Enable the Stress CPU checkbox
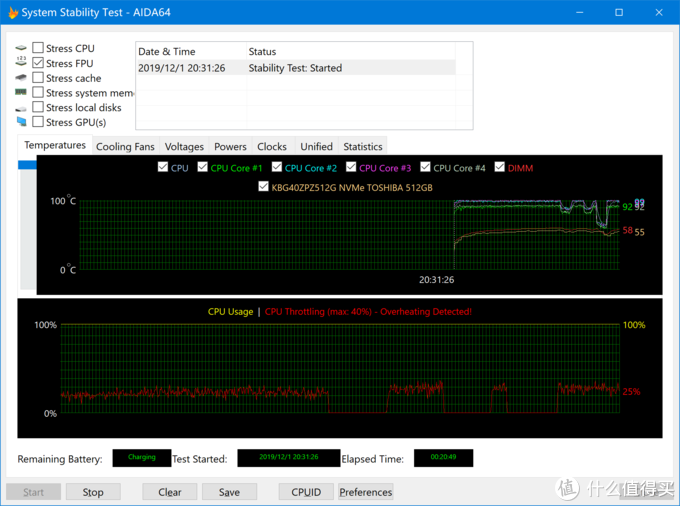Screen dimensions: 680x506 pos(38,48)
